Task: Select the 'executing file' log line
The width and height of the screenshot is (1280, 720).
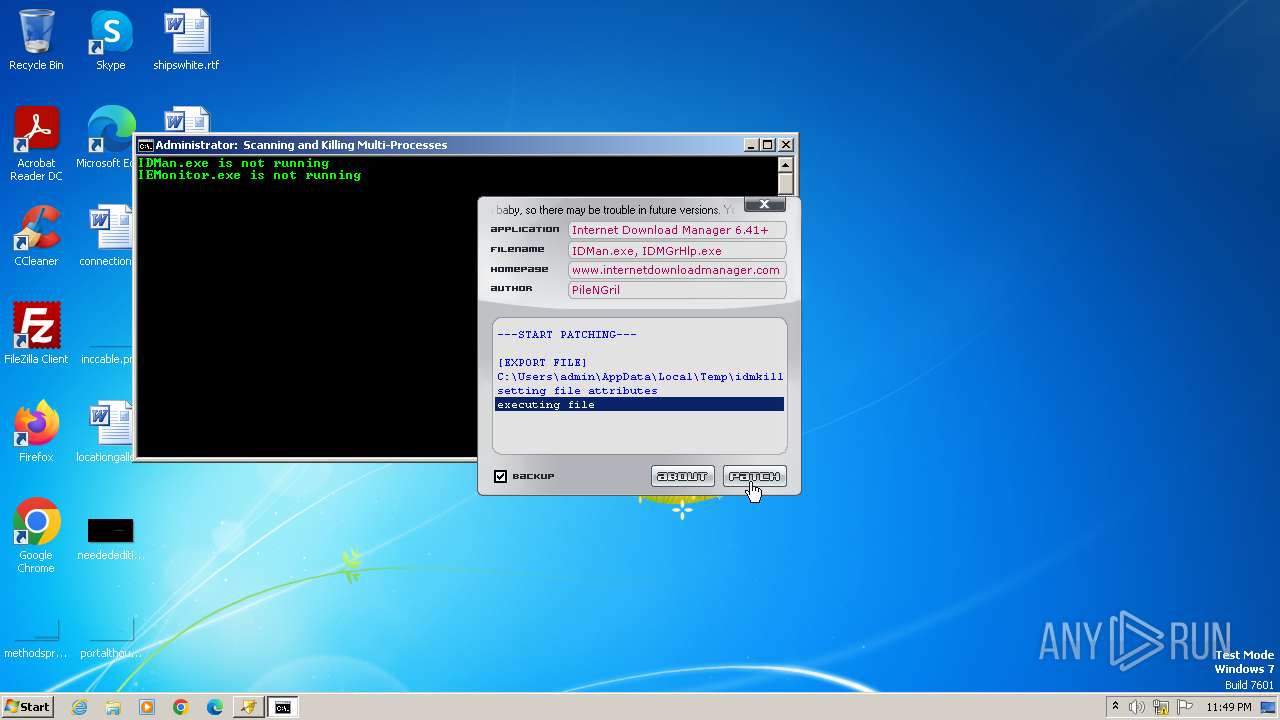Action: point(639,405)
